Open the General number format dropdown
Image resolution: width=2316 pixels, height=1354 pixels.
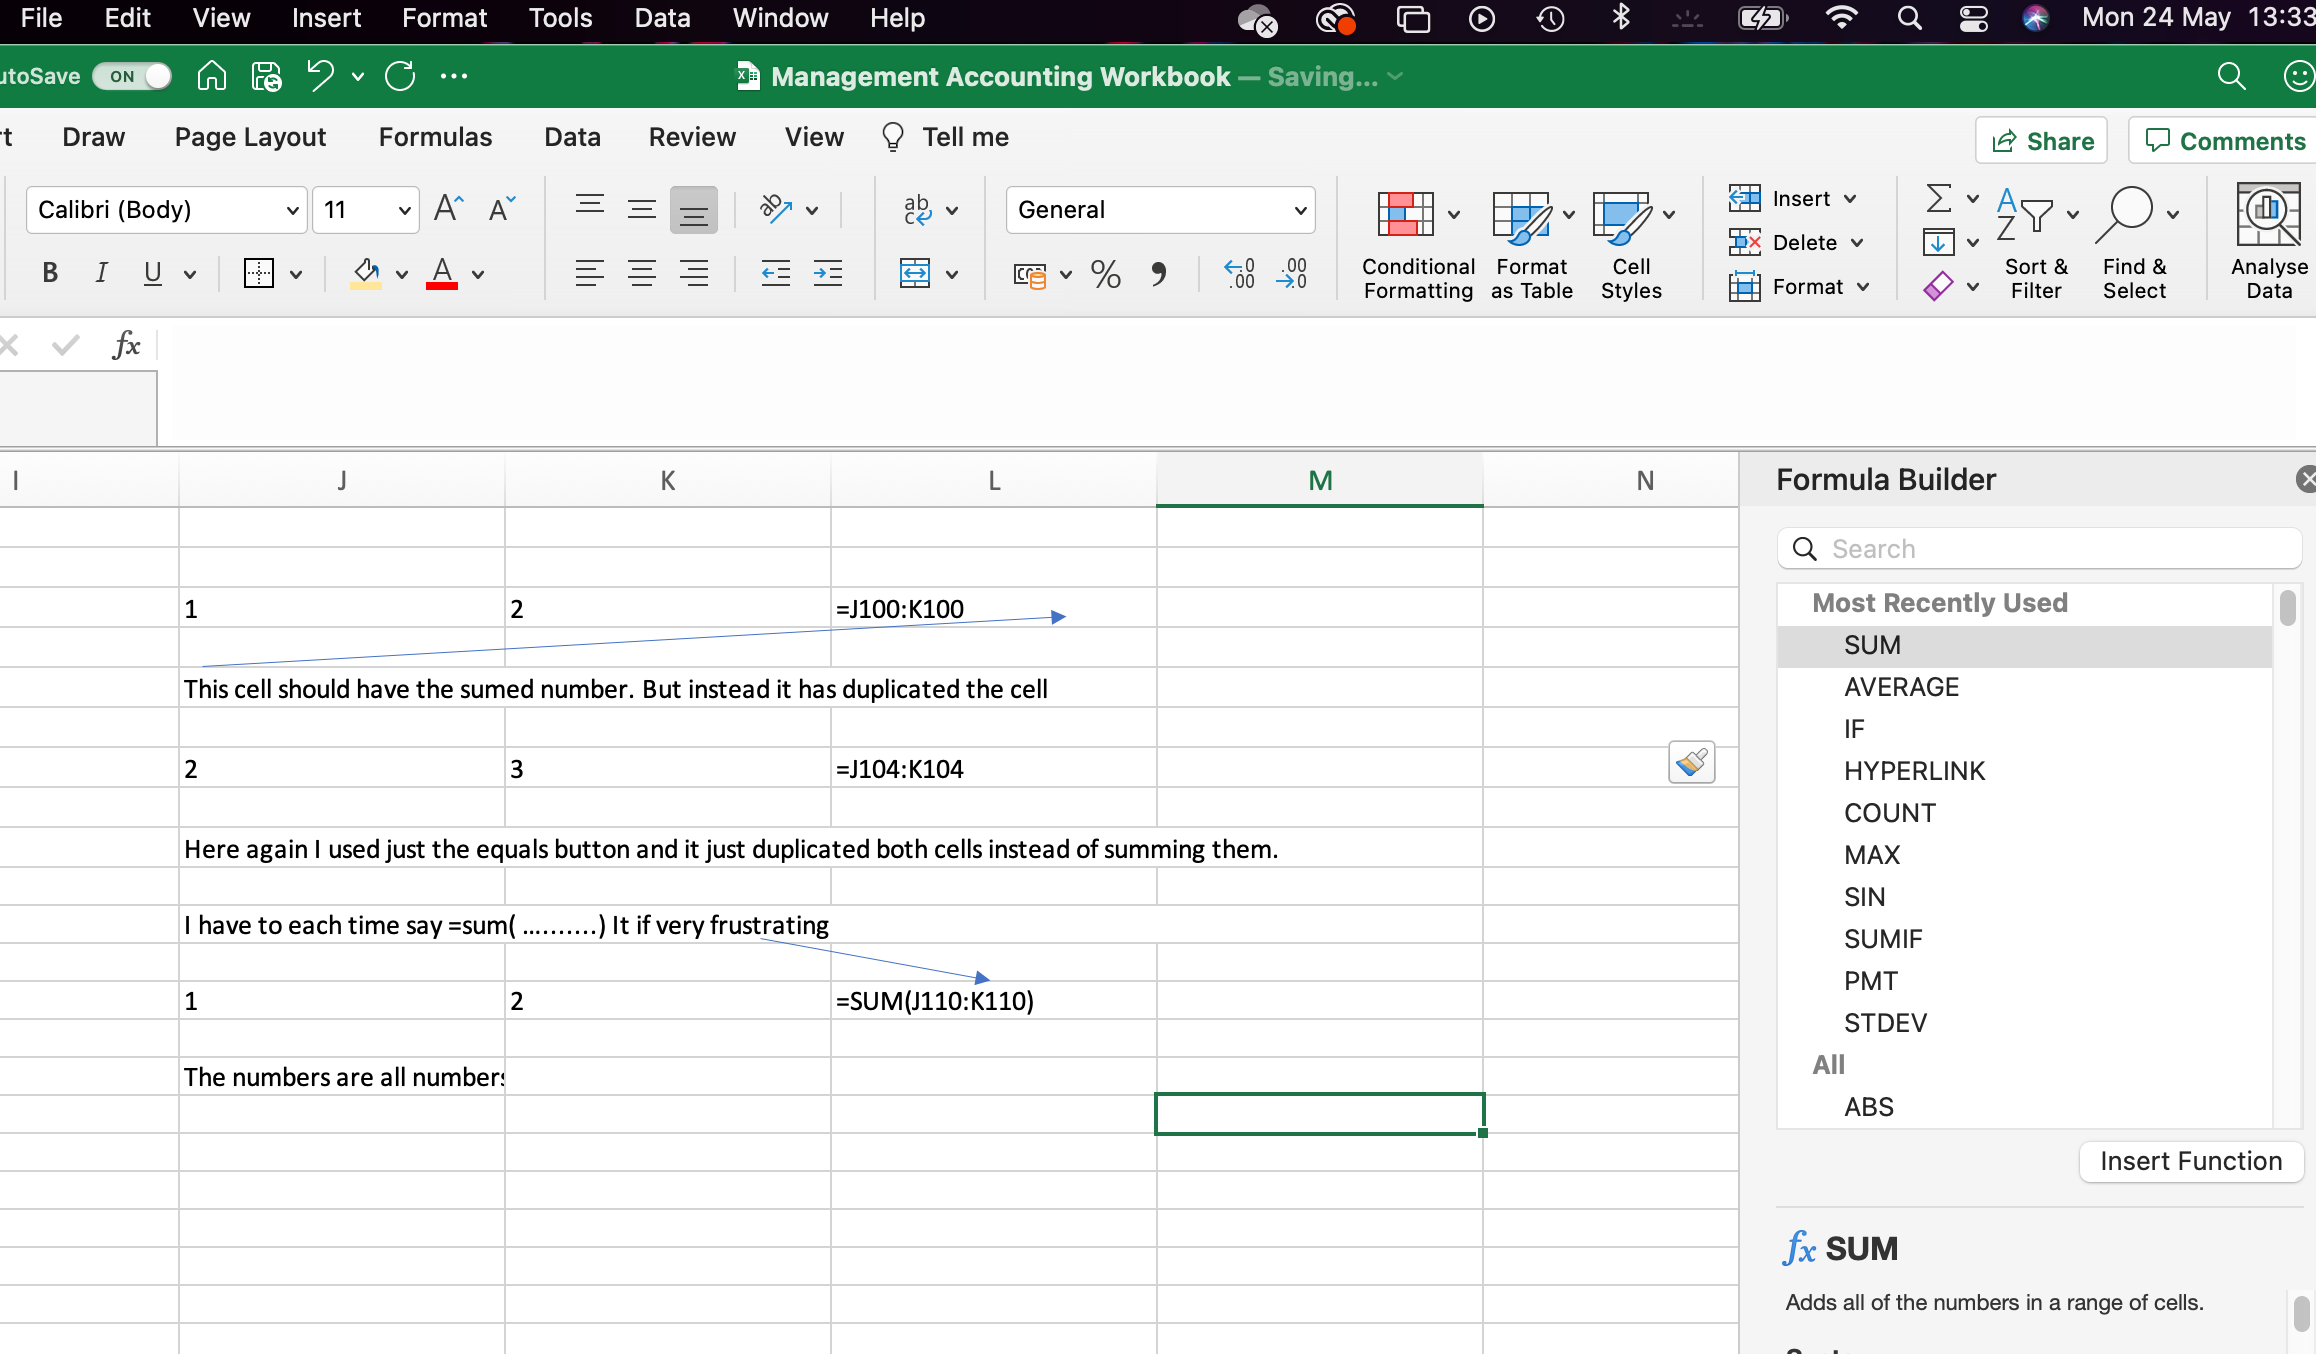point(1299,210)
